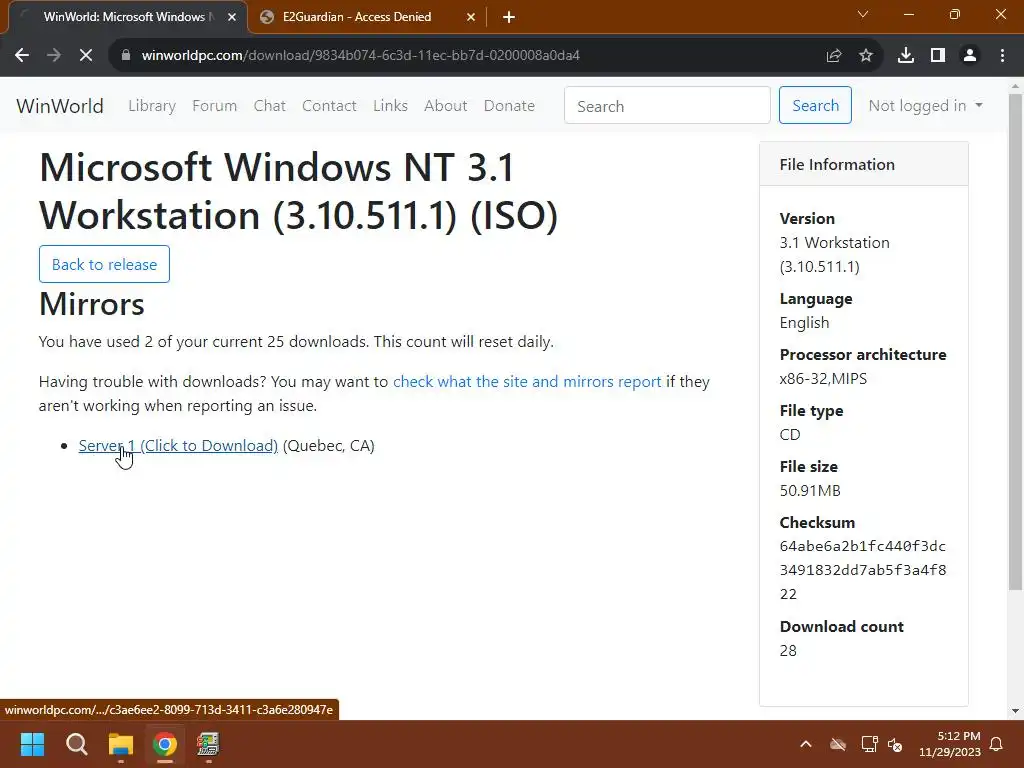Image resolution: width=1024 pixels, height=768 pixels.
Task: Open the check site and mirrors report link
Action: [527, 381]
